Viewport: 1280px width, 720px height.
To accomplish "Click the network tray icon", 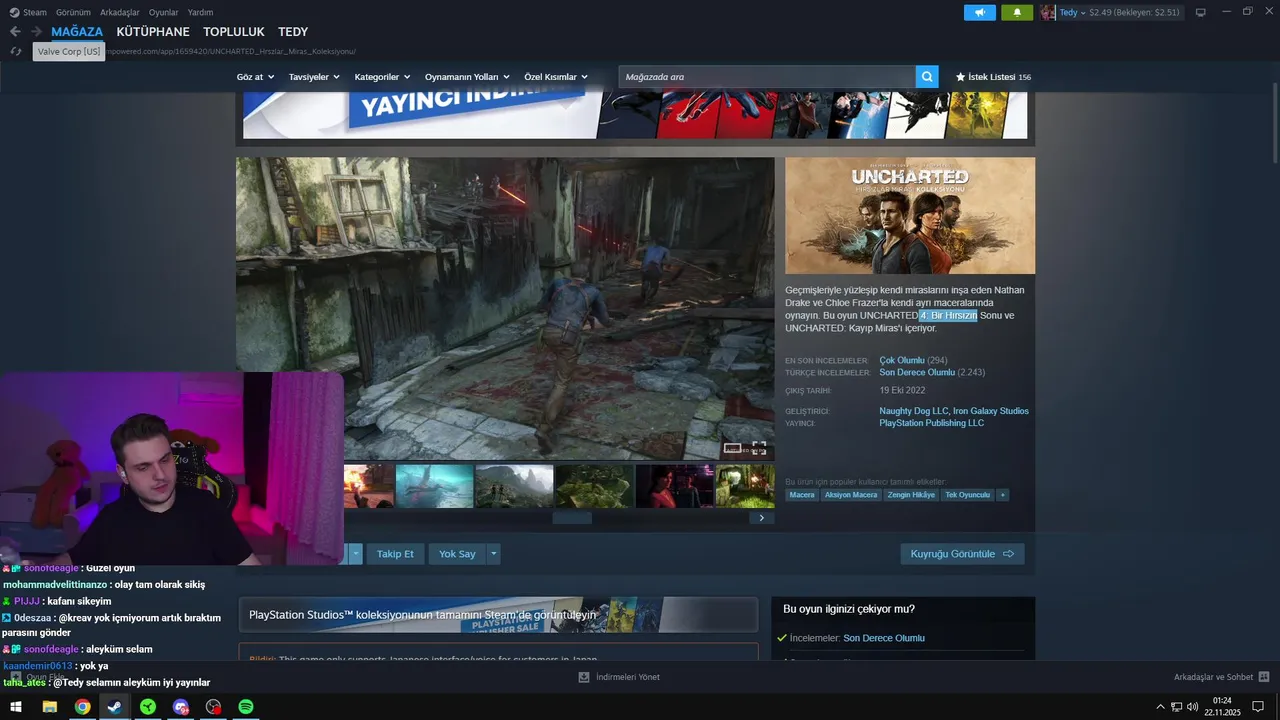I will tap(1176, 707).
